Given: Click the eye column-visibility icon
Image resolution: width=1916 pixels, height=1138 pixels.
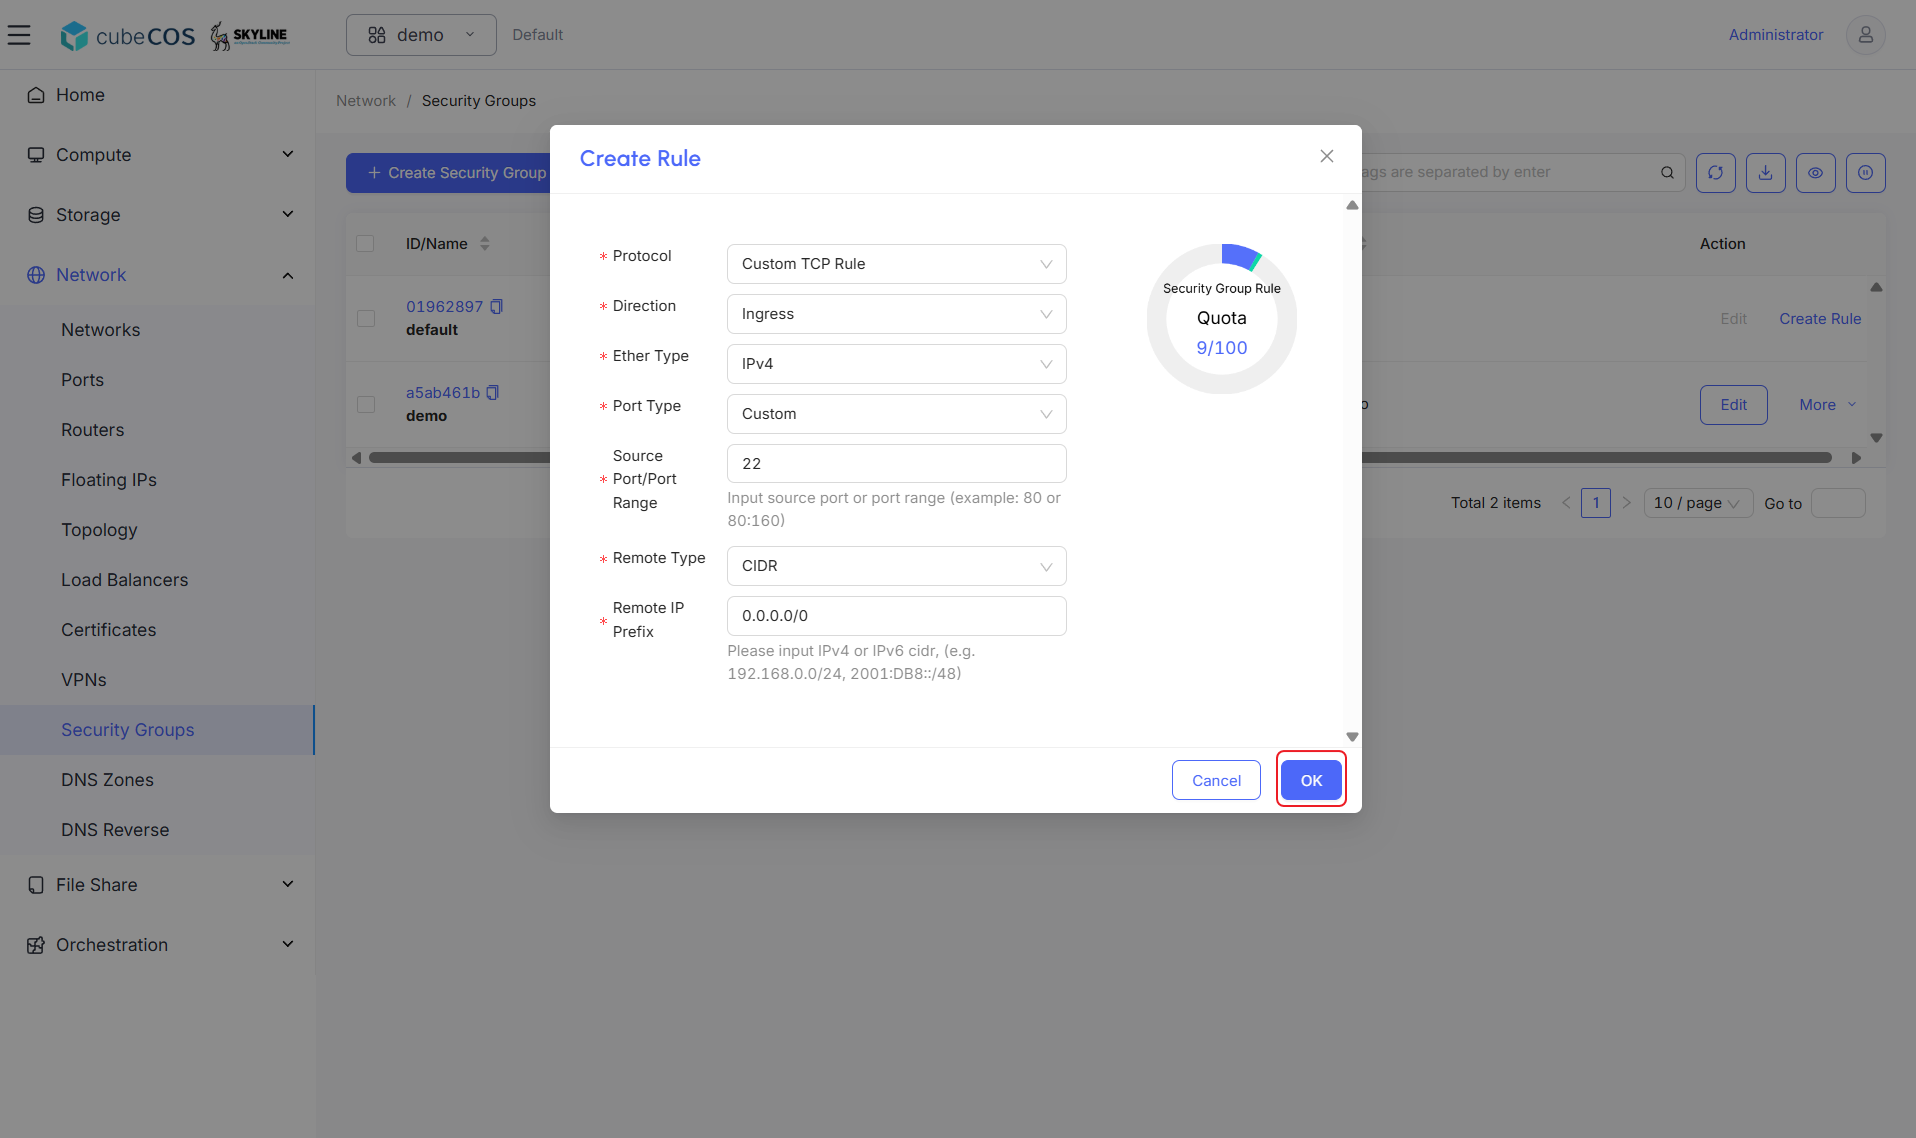Looking at the screenshot, I should coord(1815,173).
